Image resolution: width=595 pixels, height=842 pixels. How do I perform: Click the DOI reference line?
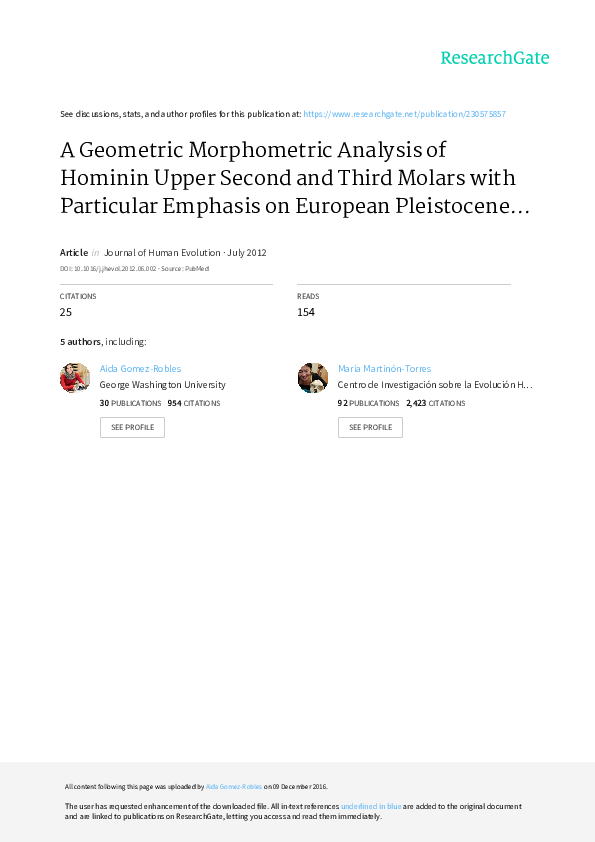(134, 268)
